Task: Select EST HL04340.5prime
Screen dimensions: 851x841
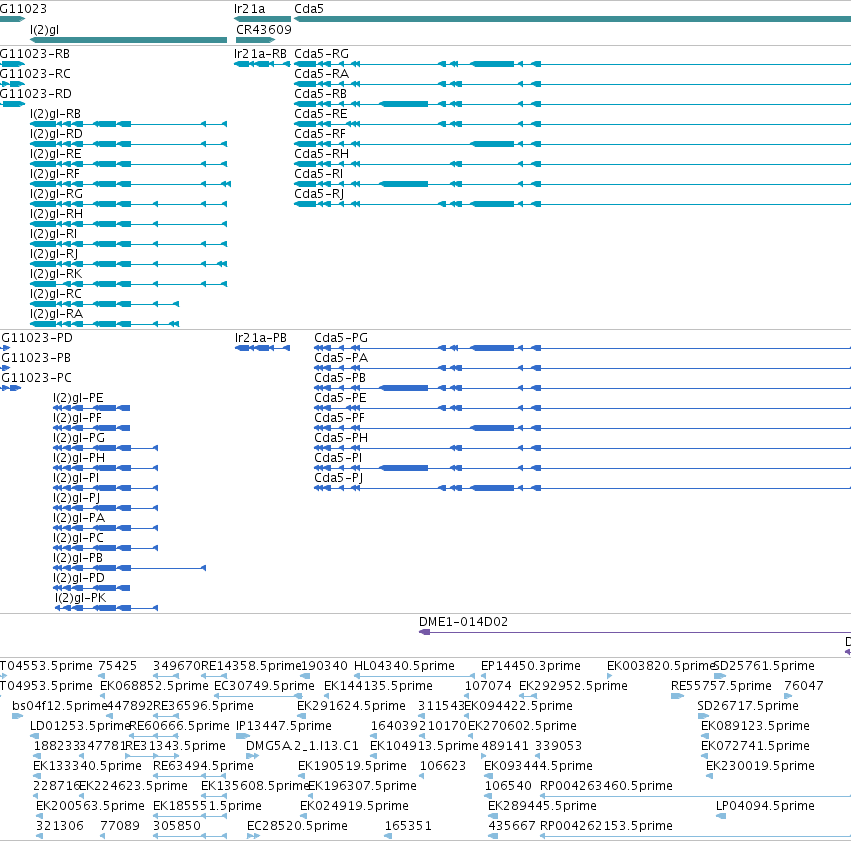Action: tap(415, 676)
